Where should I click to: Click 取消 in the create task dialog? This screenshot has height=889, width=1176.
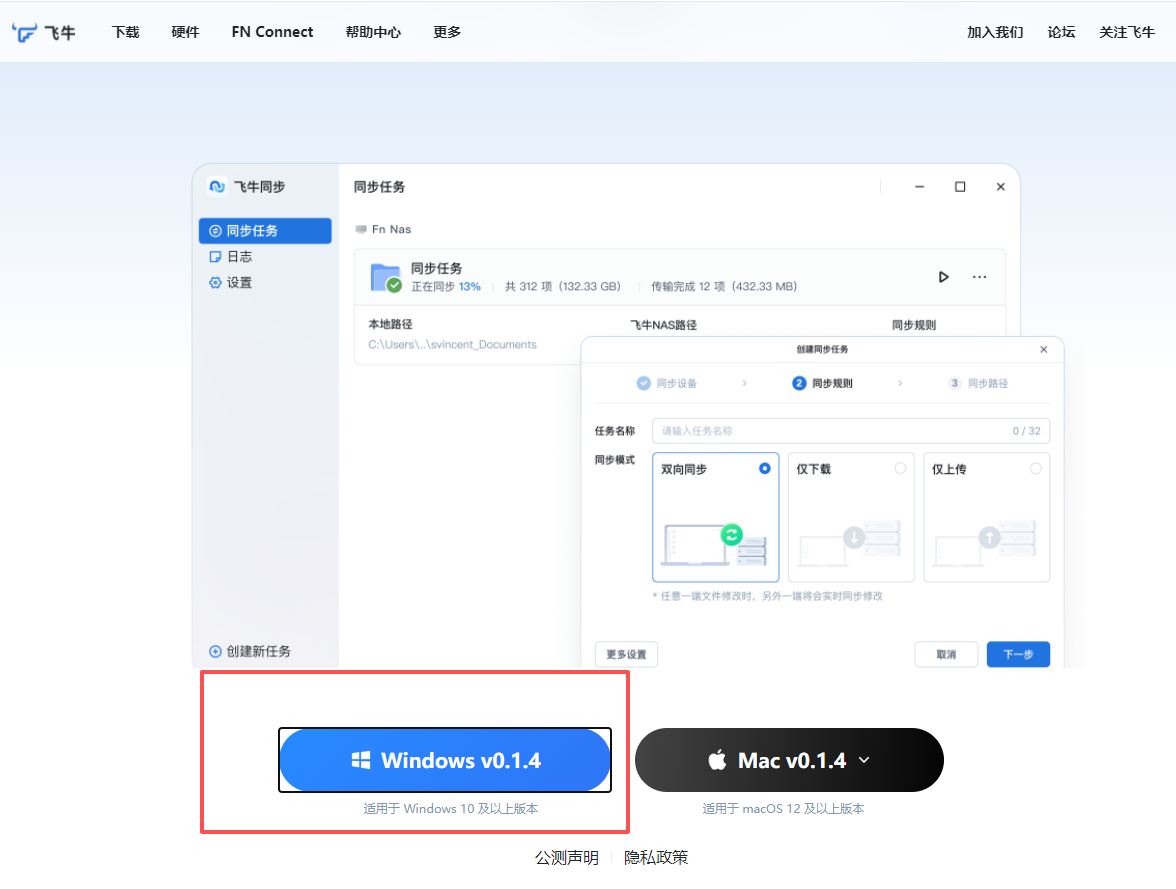tap(946, 654)
